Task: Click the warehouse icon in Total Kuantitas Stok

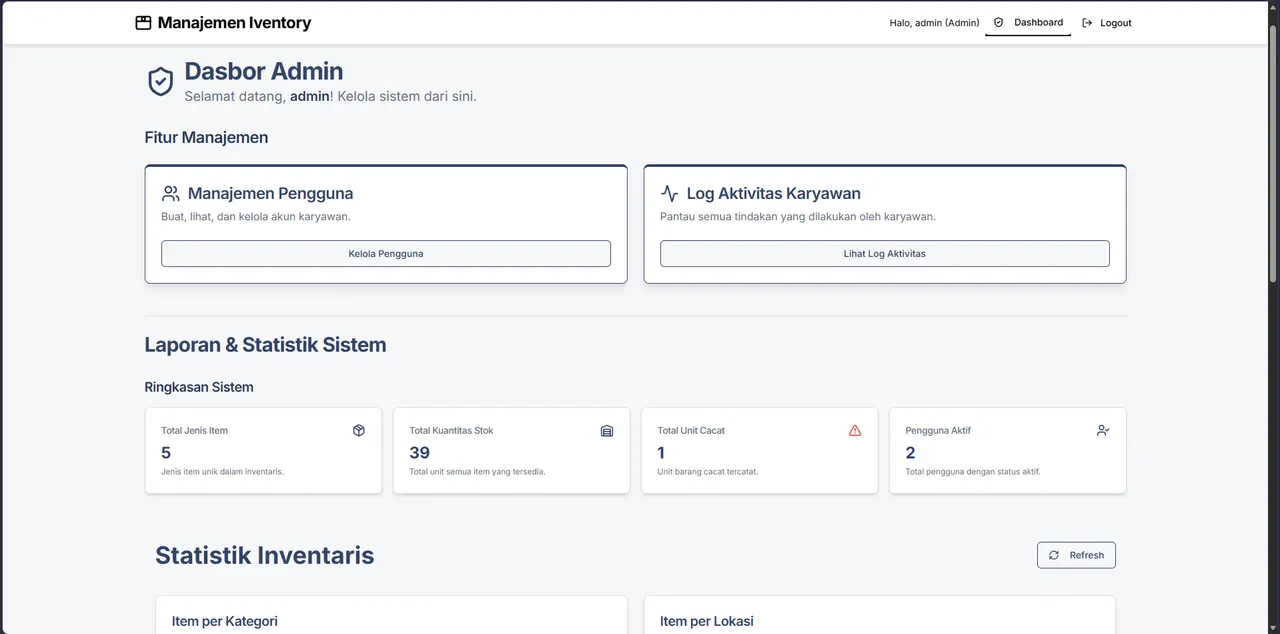Action: [x=607, y=430]
